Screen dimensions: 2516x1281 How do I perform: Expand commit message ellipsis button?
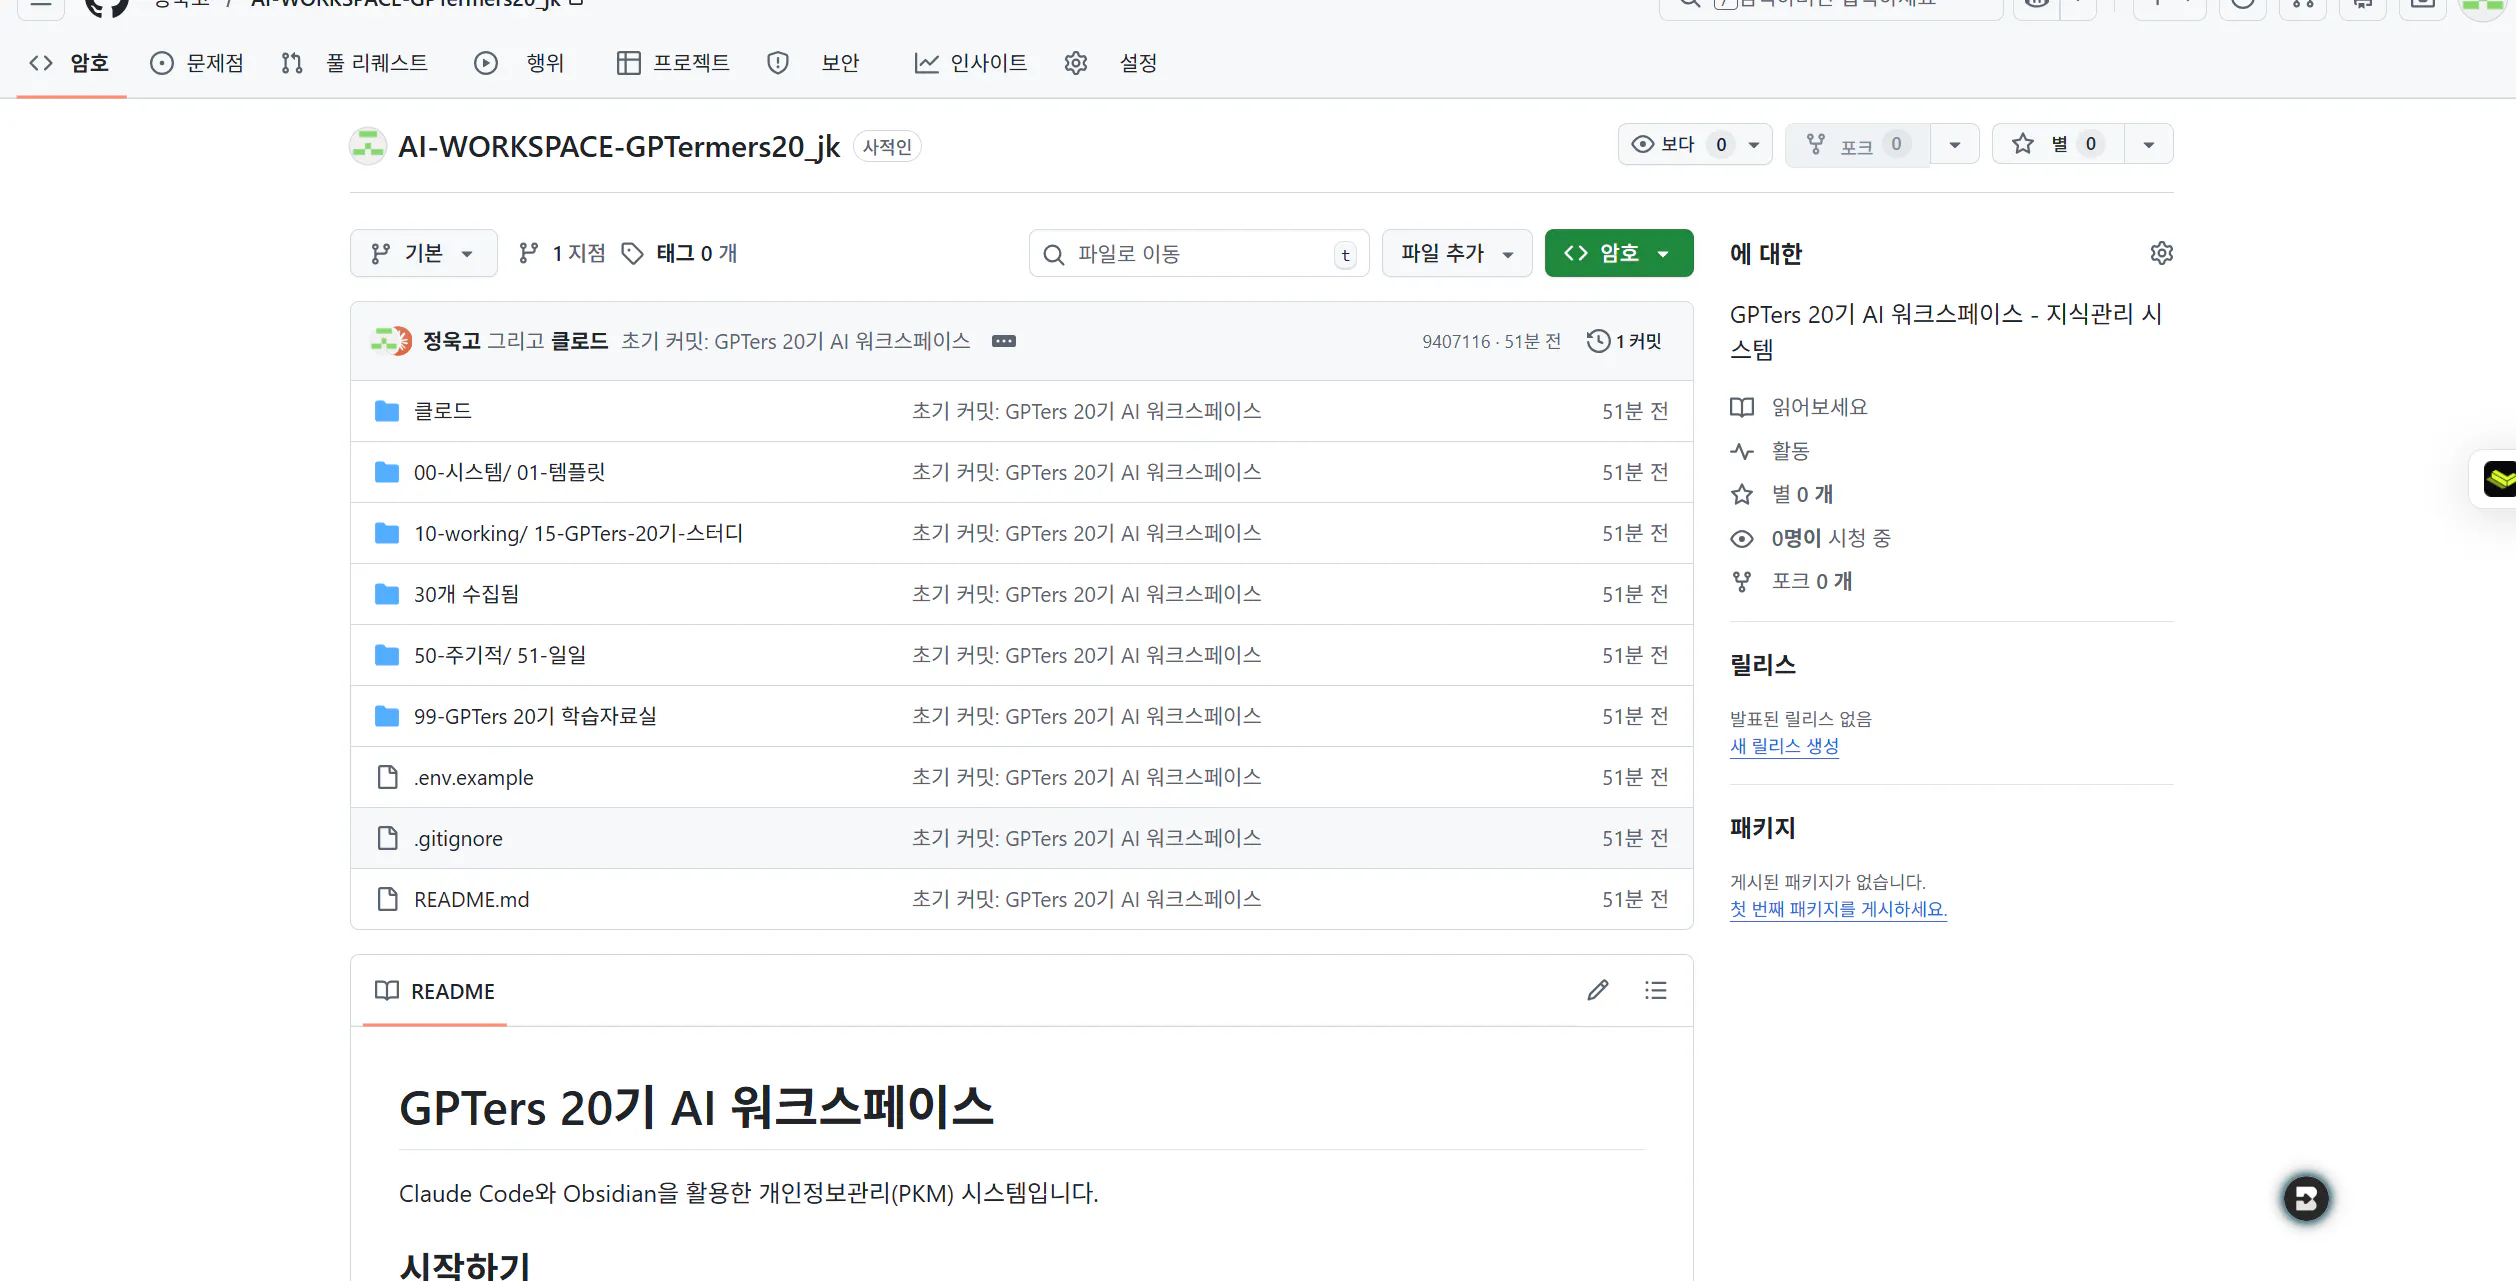(1004, 341)
